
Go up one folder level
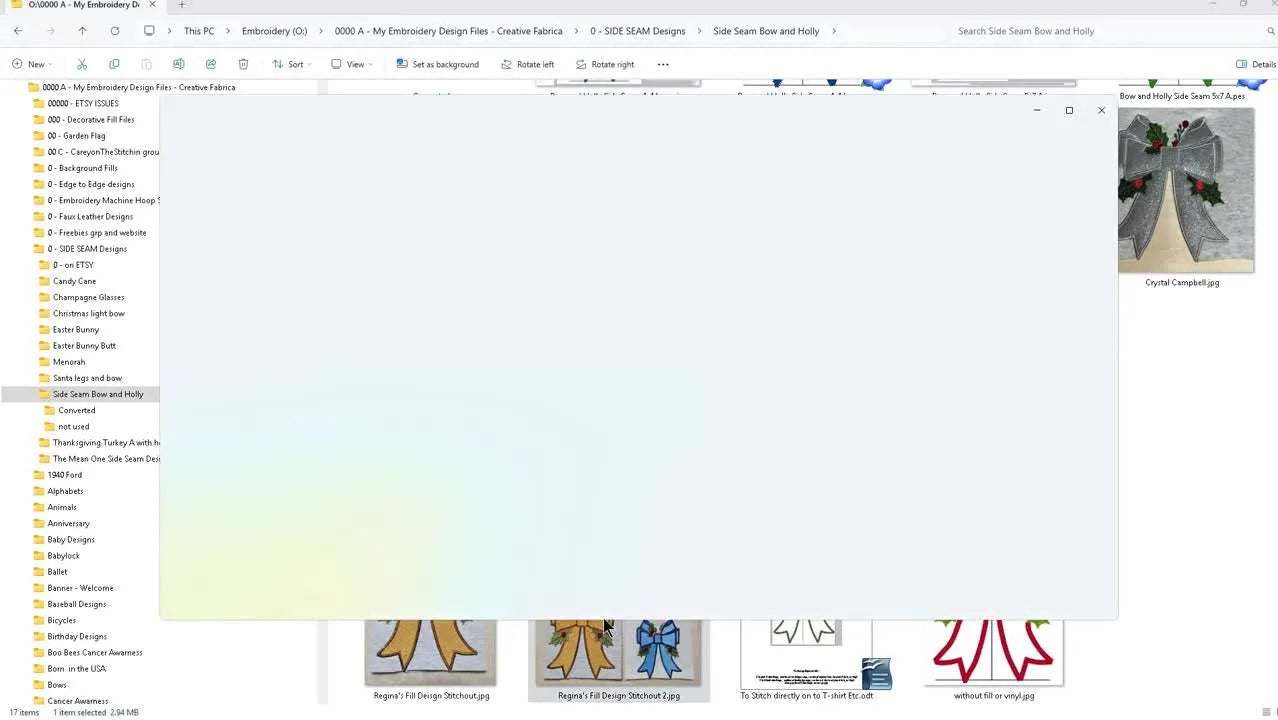pos(82,31)
